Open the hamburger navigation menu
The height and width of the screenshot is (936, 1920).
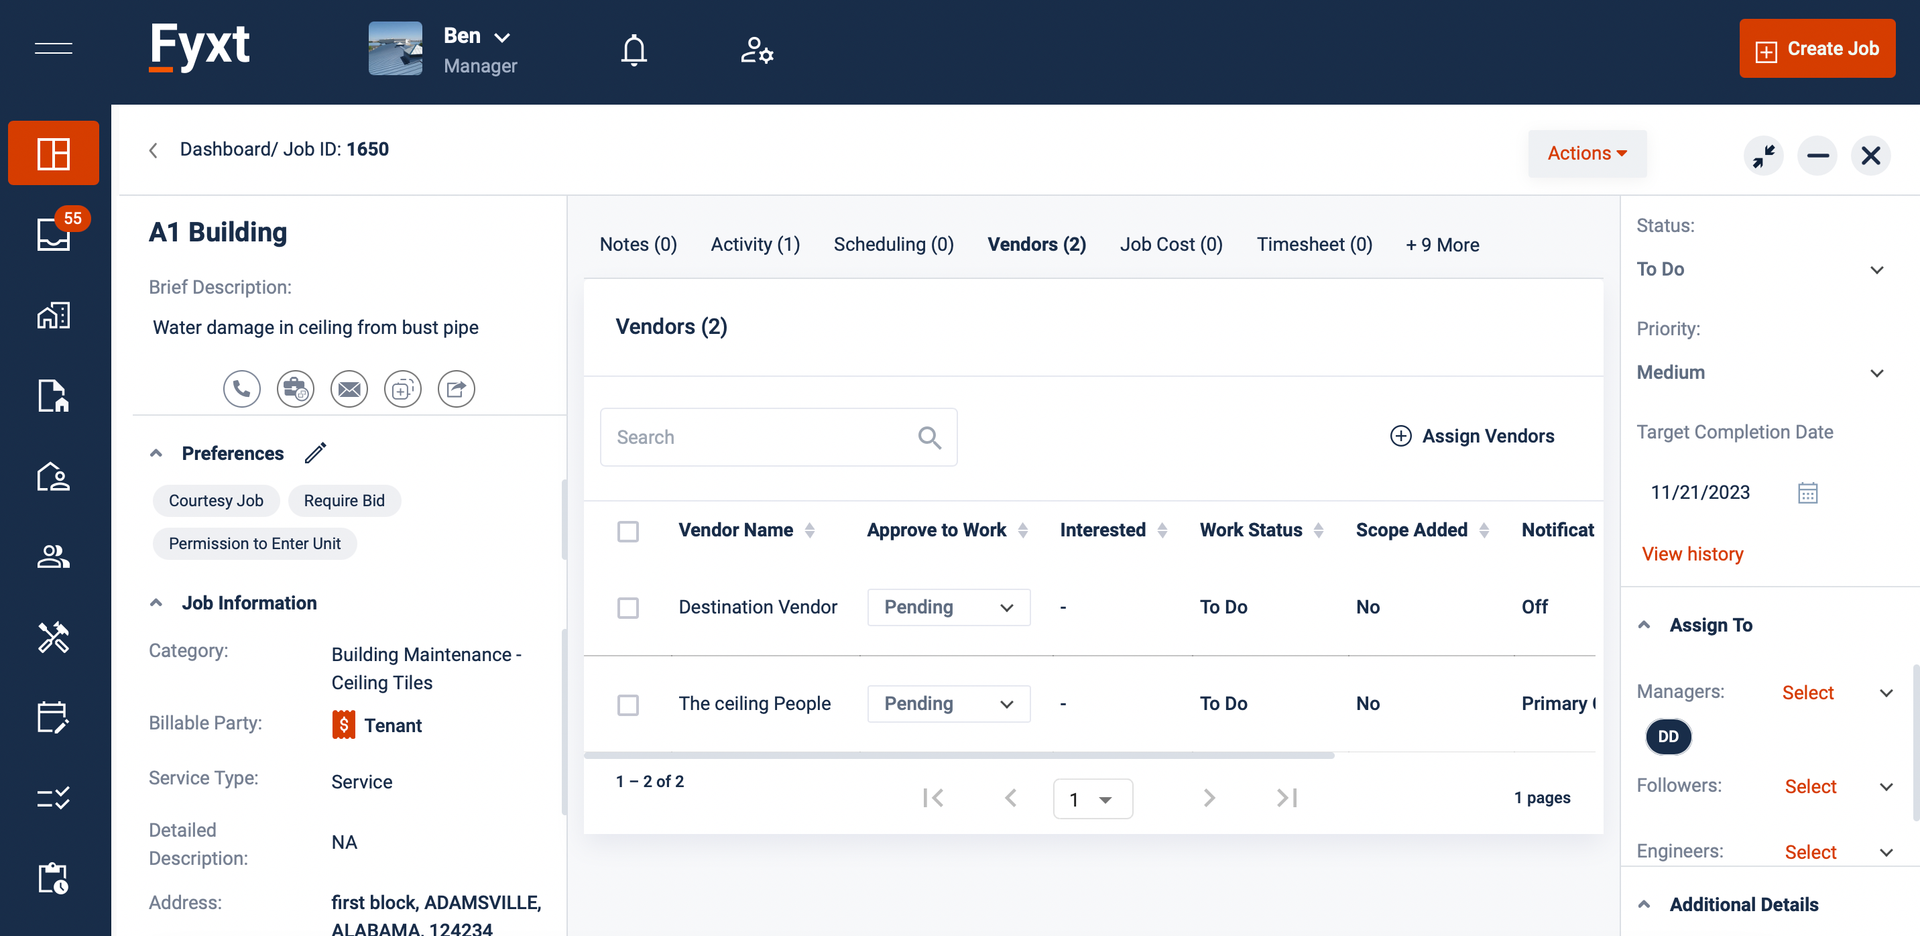click(53, 48)
